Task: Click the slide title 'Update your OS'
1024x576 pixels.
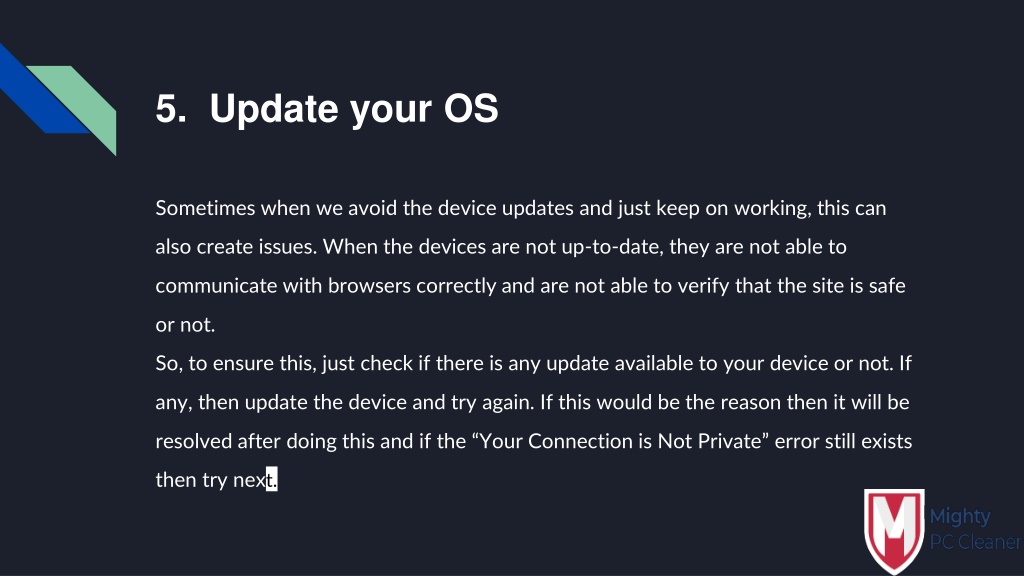Action: pos(353,108)
